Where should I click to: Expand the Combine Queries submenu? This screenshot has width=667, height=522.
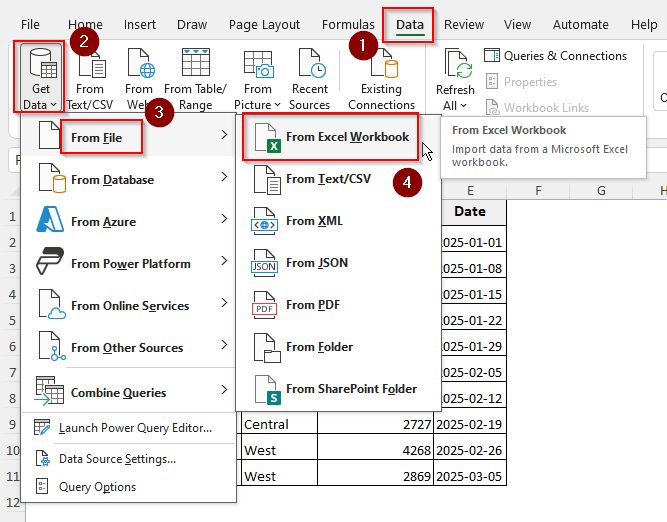tap(129, 392)
